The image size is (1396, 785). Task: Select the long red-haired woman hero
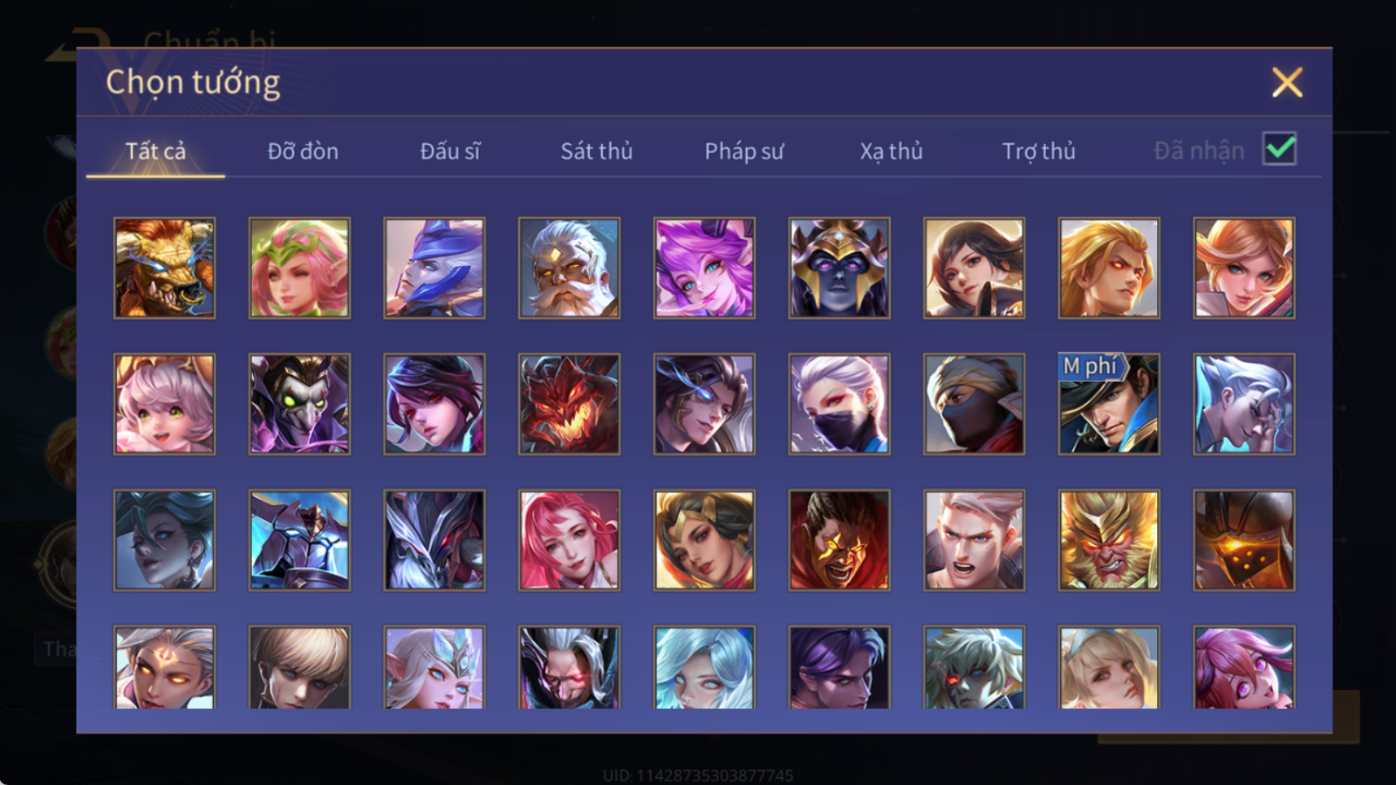coord(569,540)
